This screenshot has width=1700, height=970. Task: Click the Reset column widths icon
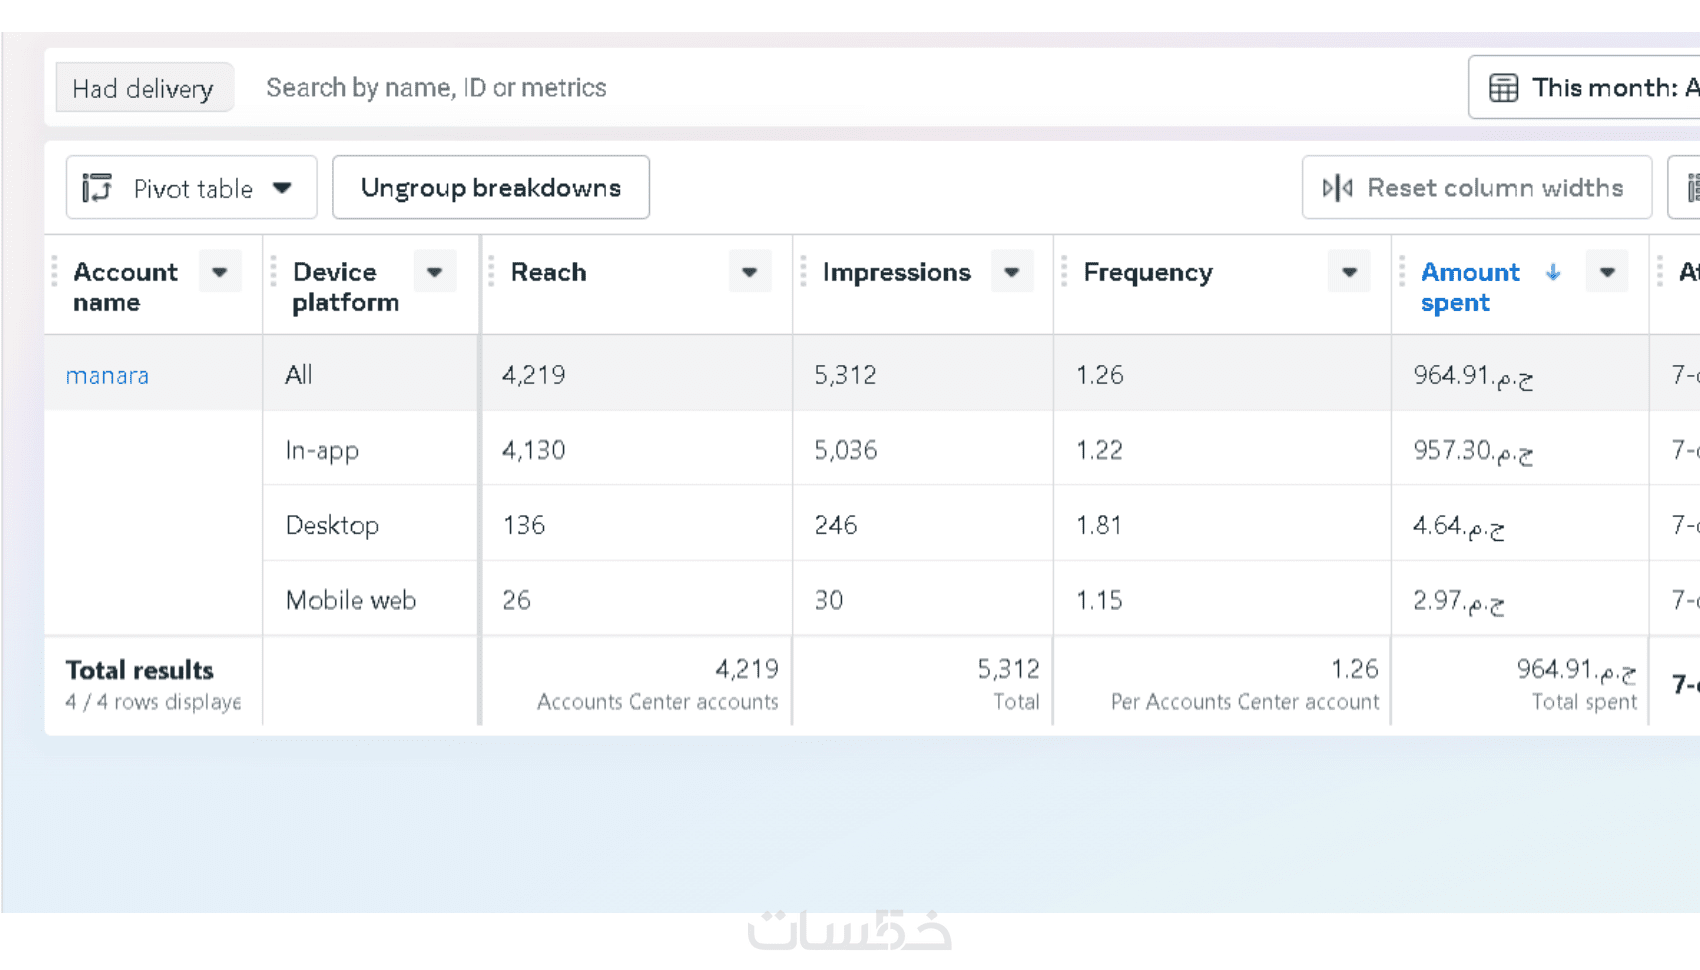1337,188
